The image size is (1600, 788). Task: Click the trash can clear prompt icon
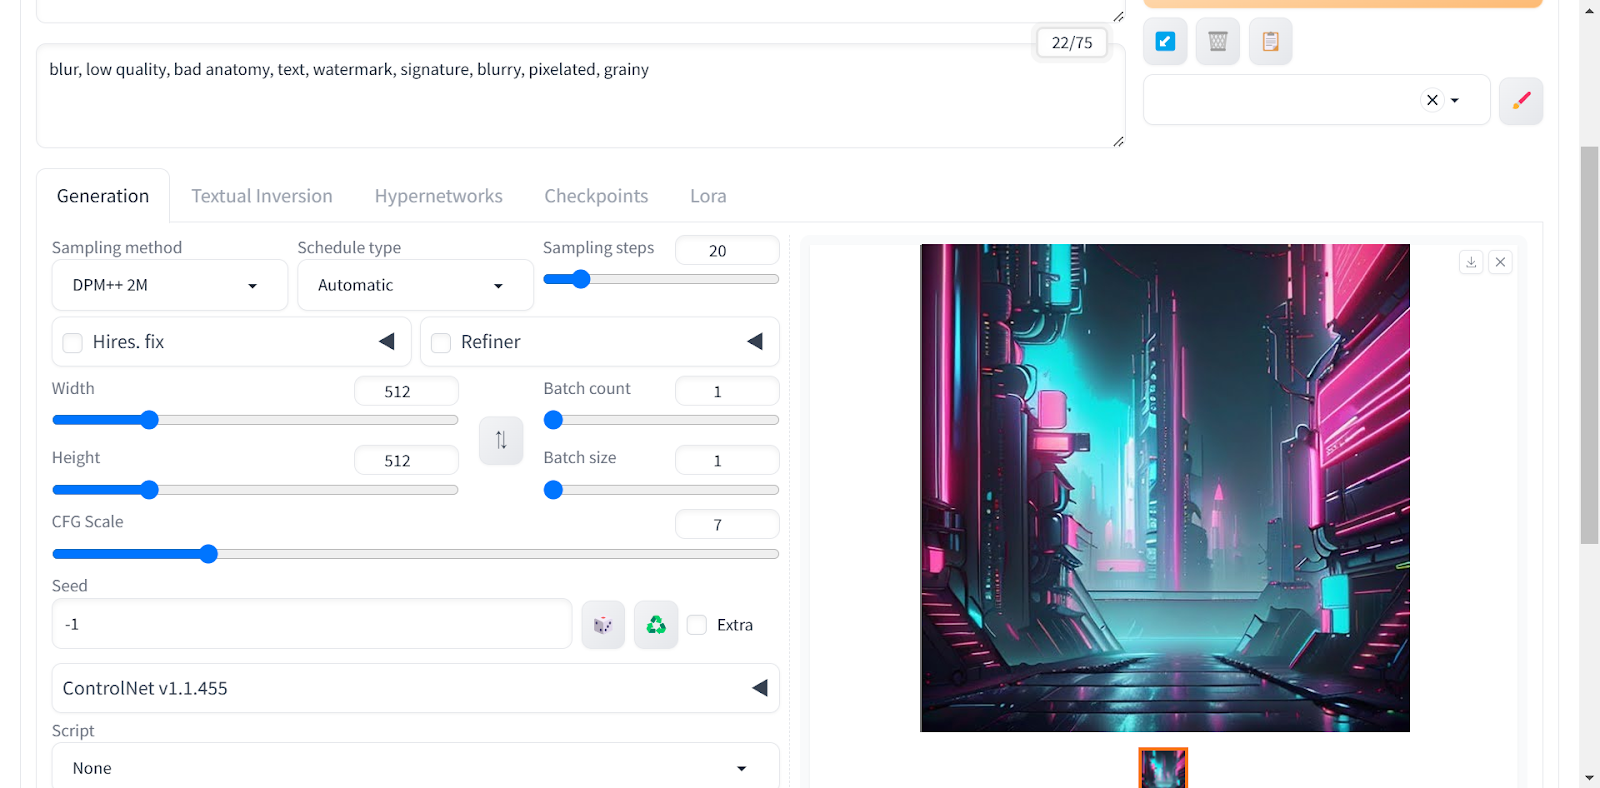coord(1217,42)
